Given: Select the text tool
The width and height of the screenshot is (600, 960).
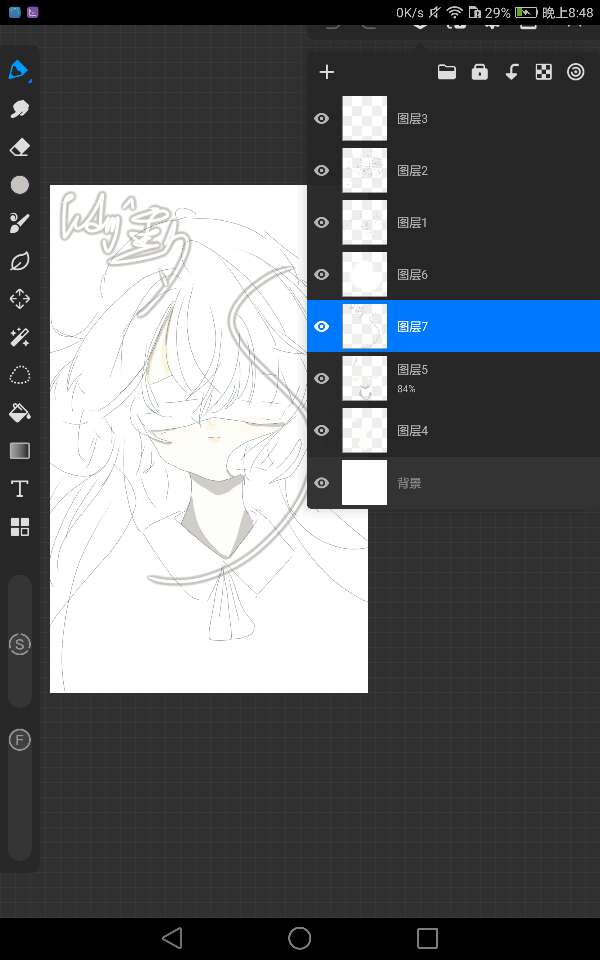Looking at the screenshot, I should (x=19, y=488).
